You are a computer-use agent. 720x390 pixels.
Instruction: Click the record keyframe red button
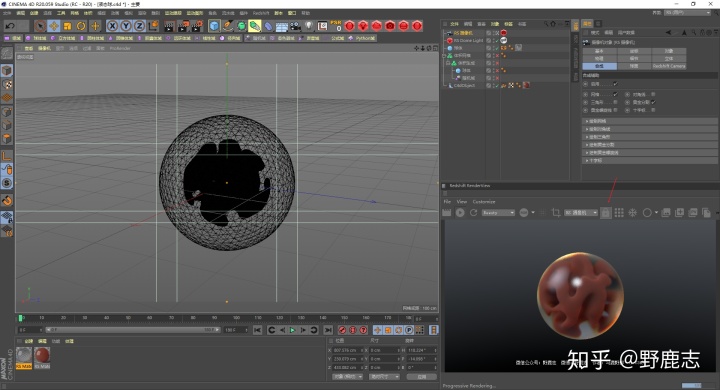click(x=342, y=330)
